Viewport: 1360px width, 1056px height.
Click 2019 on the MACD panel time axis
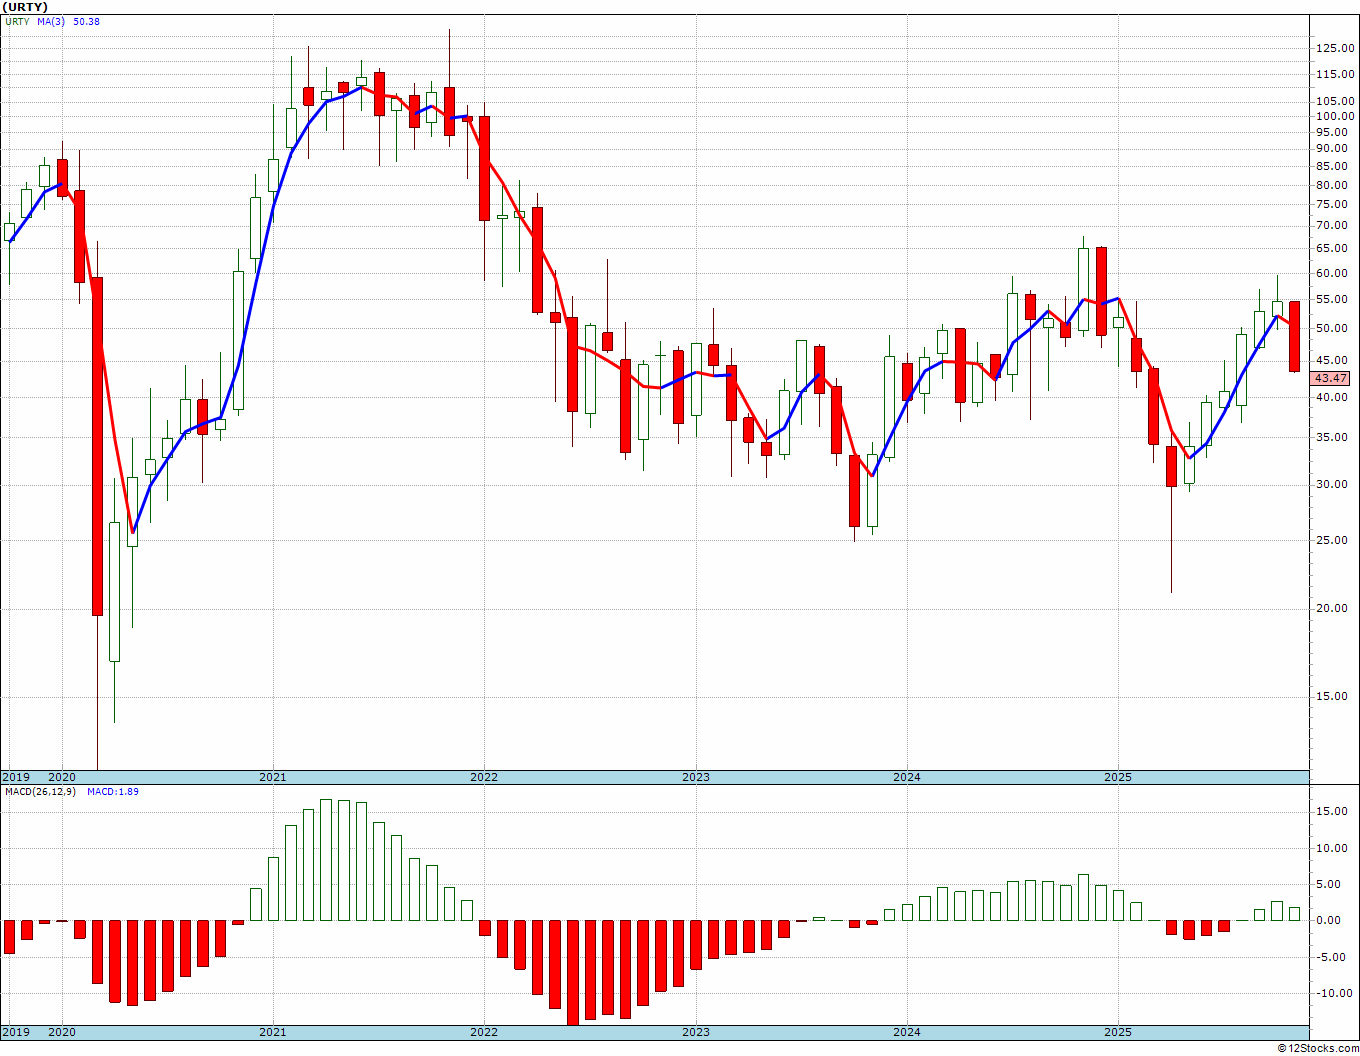point(15,1032)
